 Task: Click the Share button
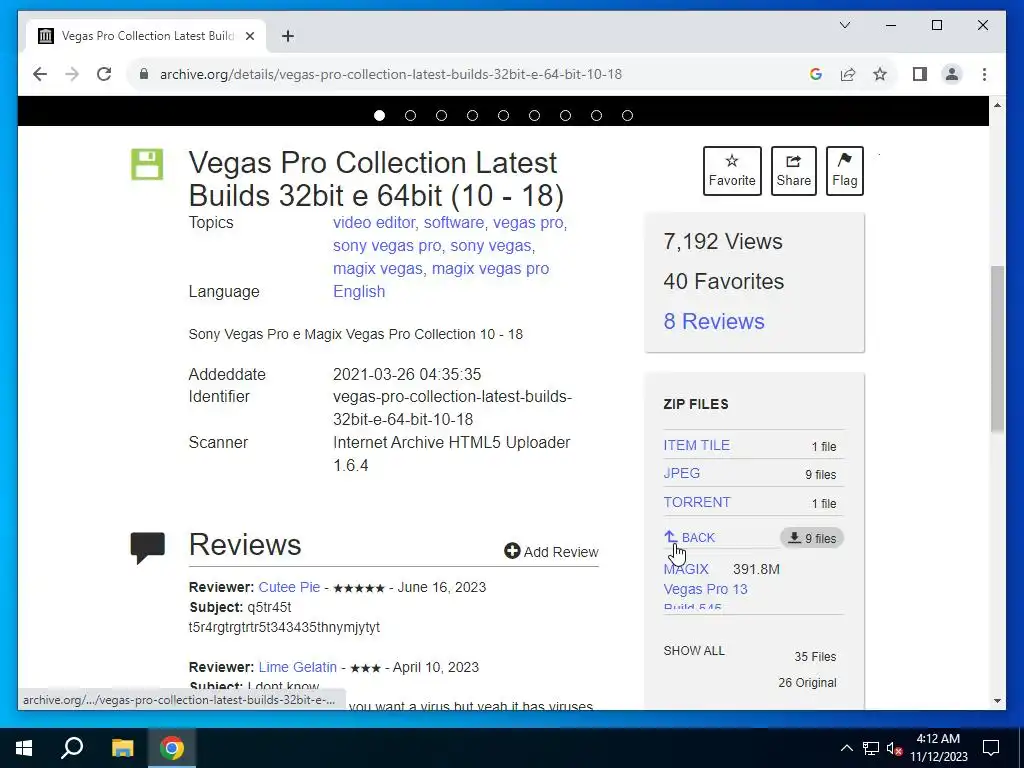click(793, 171)
